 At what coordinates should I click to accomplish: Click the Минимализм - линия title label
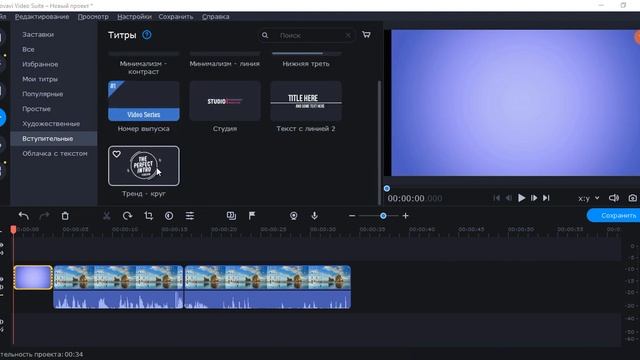pyautogui.click(x=225, y=64)
